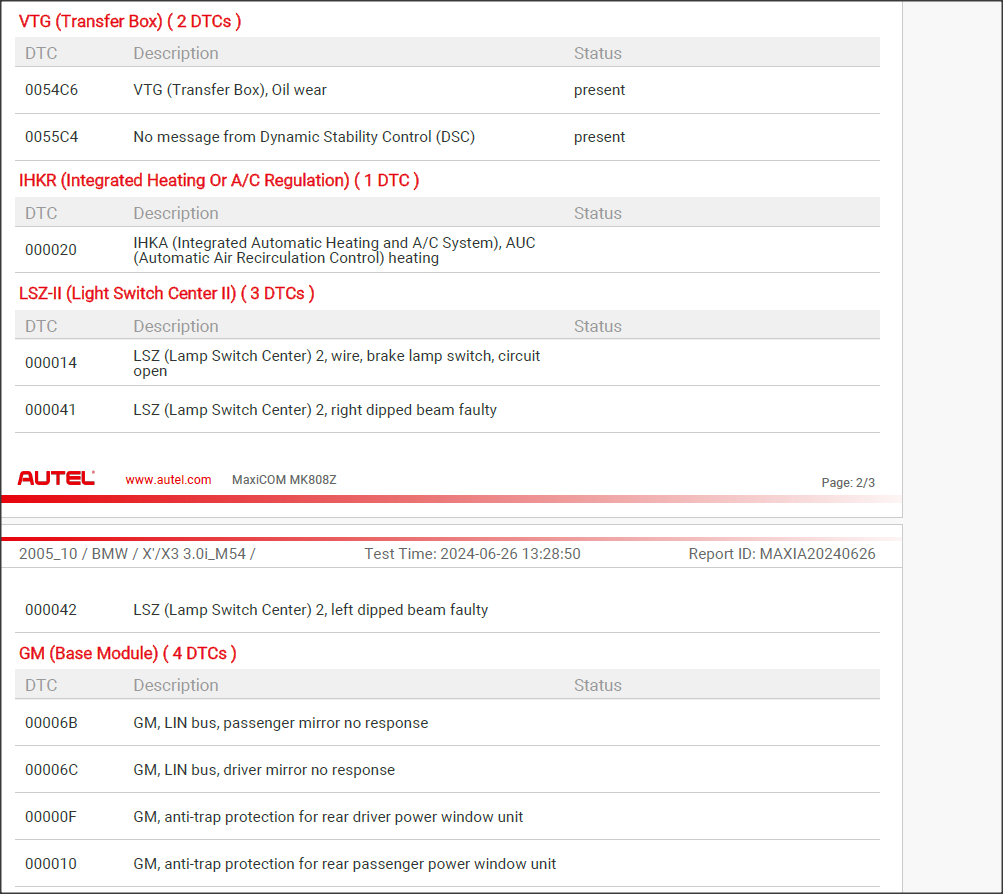Select vehicle info '2005_10 / BMW / X'/X3 3.0i_M54'
Image resolution: width=1003 pixels, height=894 pixels.
click(x=137, y=554)
